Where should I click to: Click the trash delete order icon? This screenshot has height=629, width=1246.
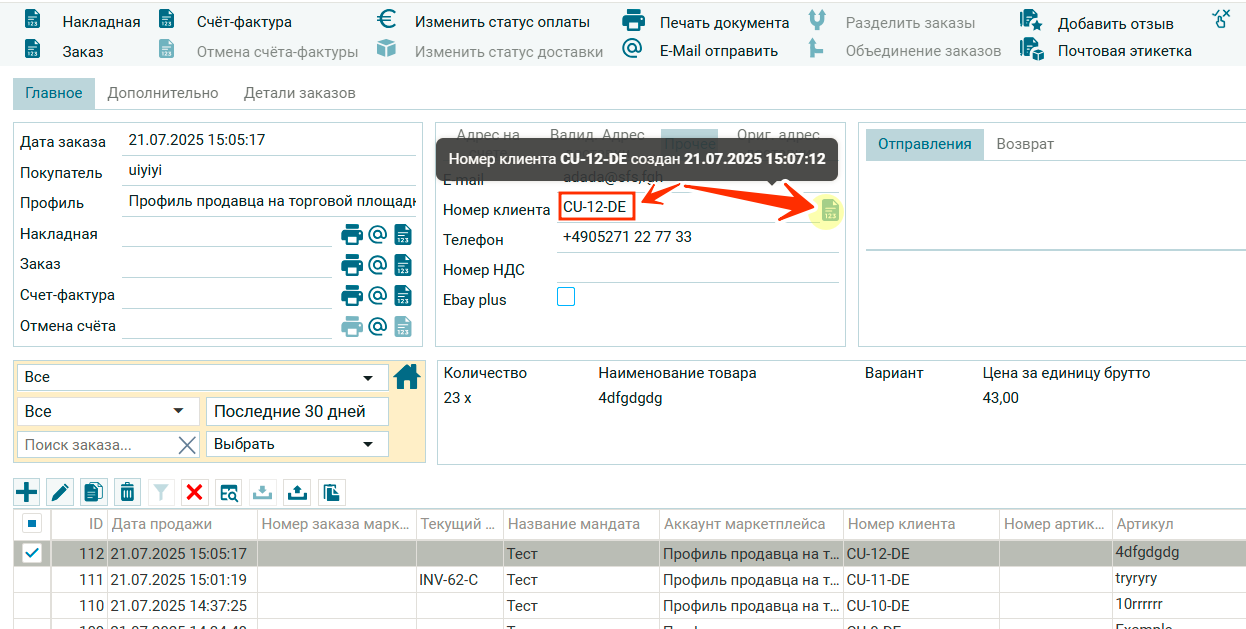[x=128, y=491]
